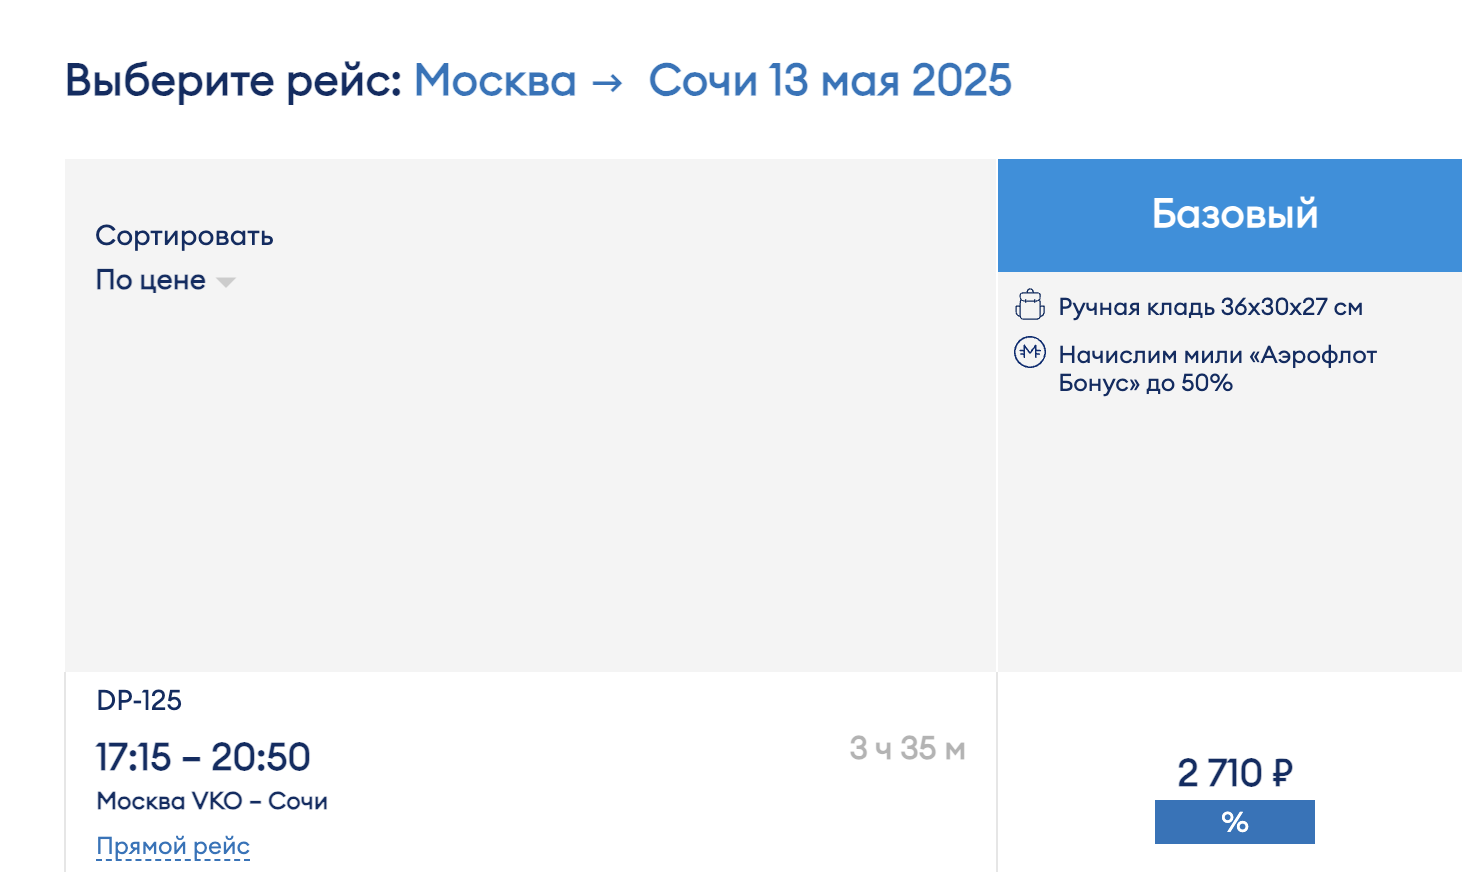
Task: Click the 'Сортировать' label
Action: [184, 237]
